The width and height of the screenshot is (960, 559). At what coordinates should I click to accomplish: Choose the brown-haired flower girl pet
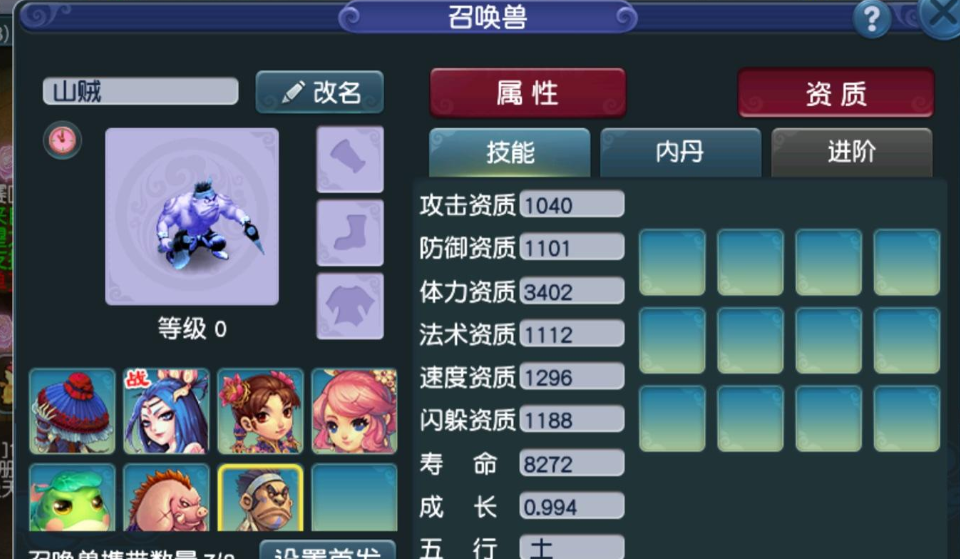pos(260,411)
